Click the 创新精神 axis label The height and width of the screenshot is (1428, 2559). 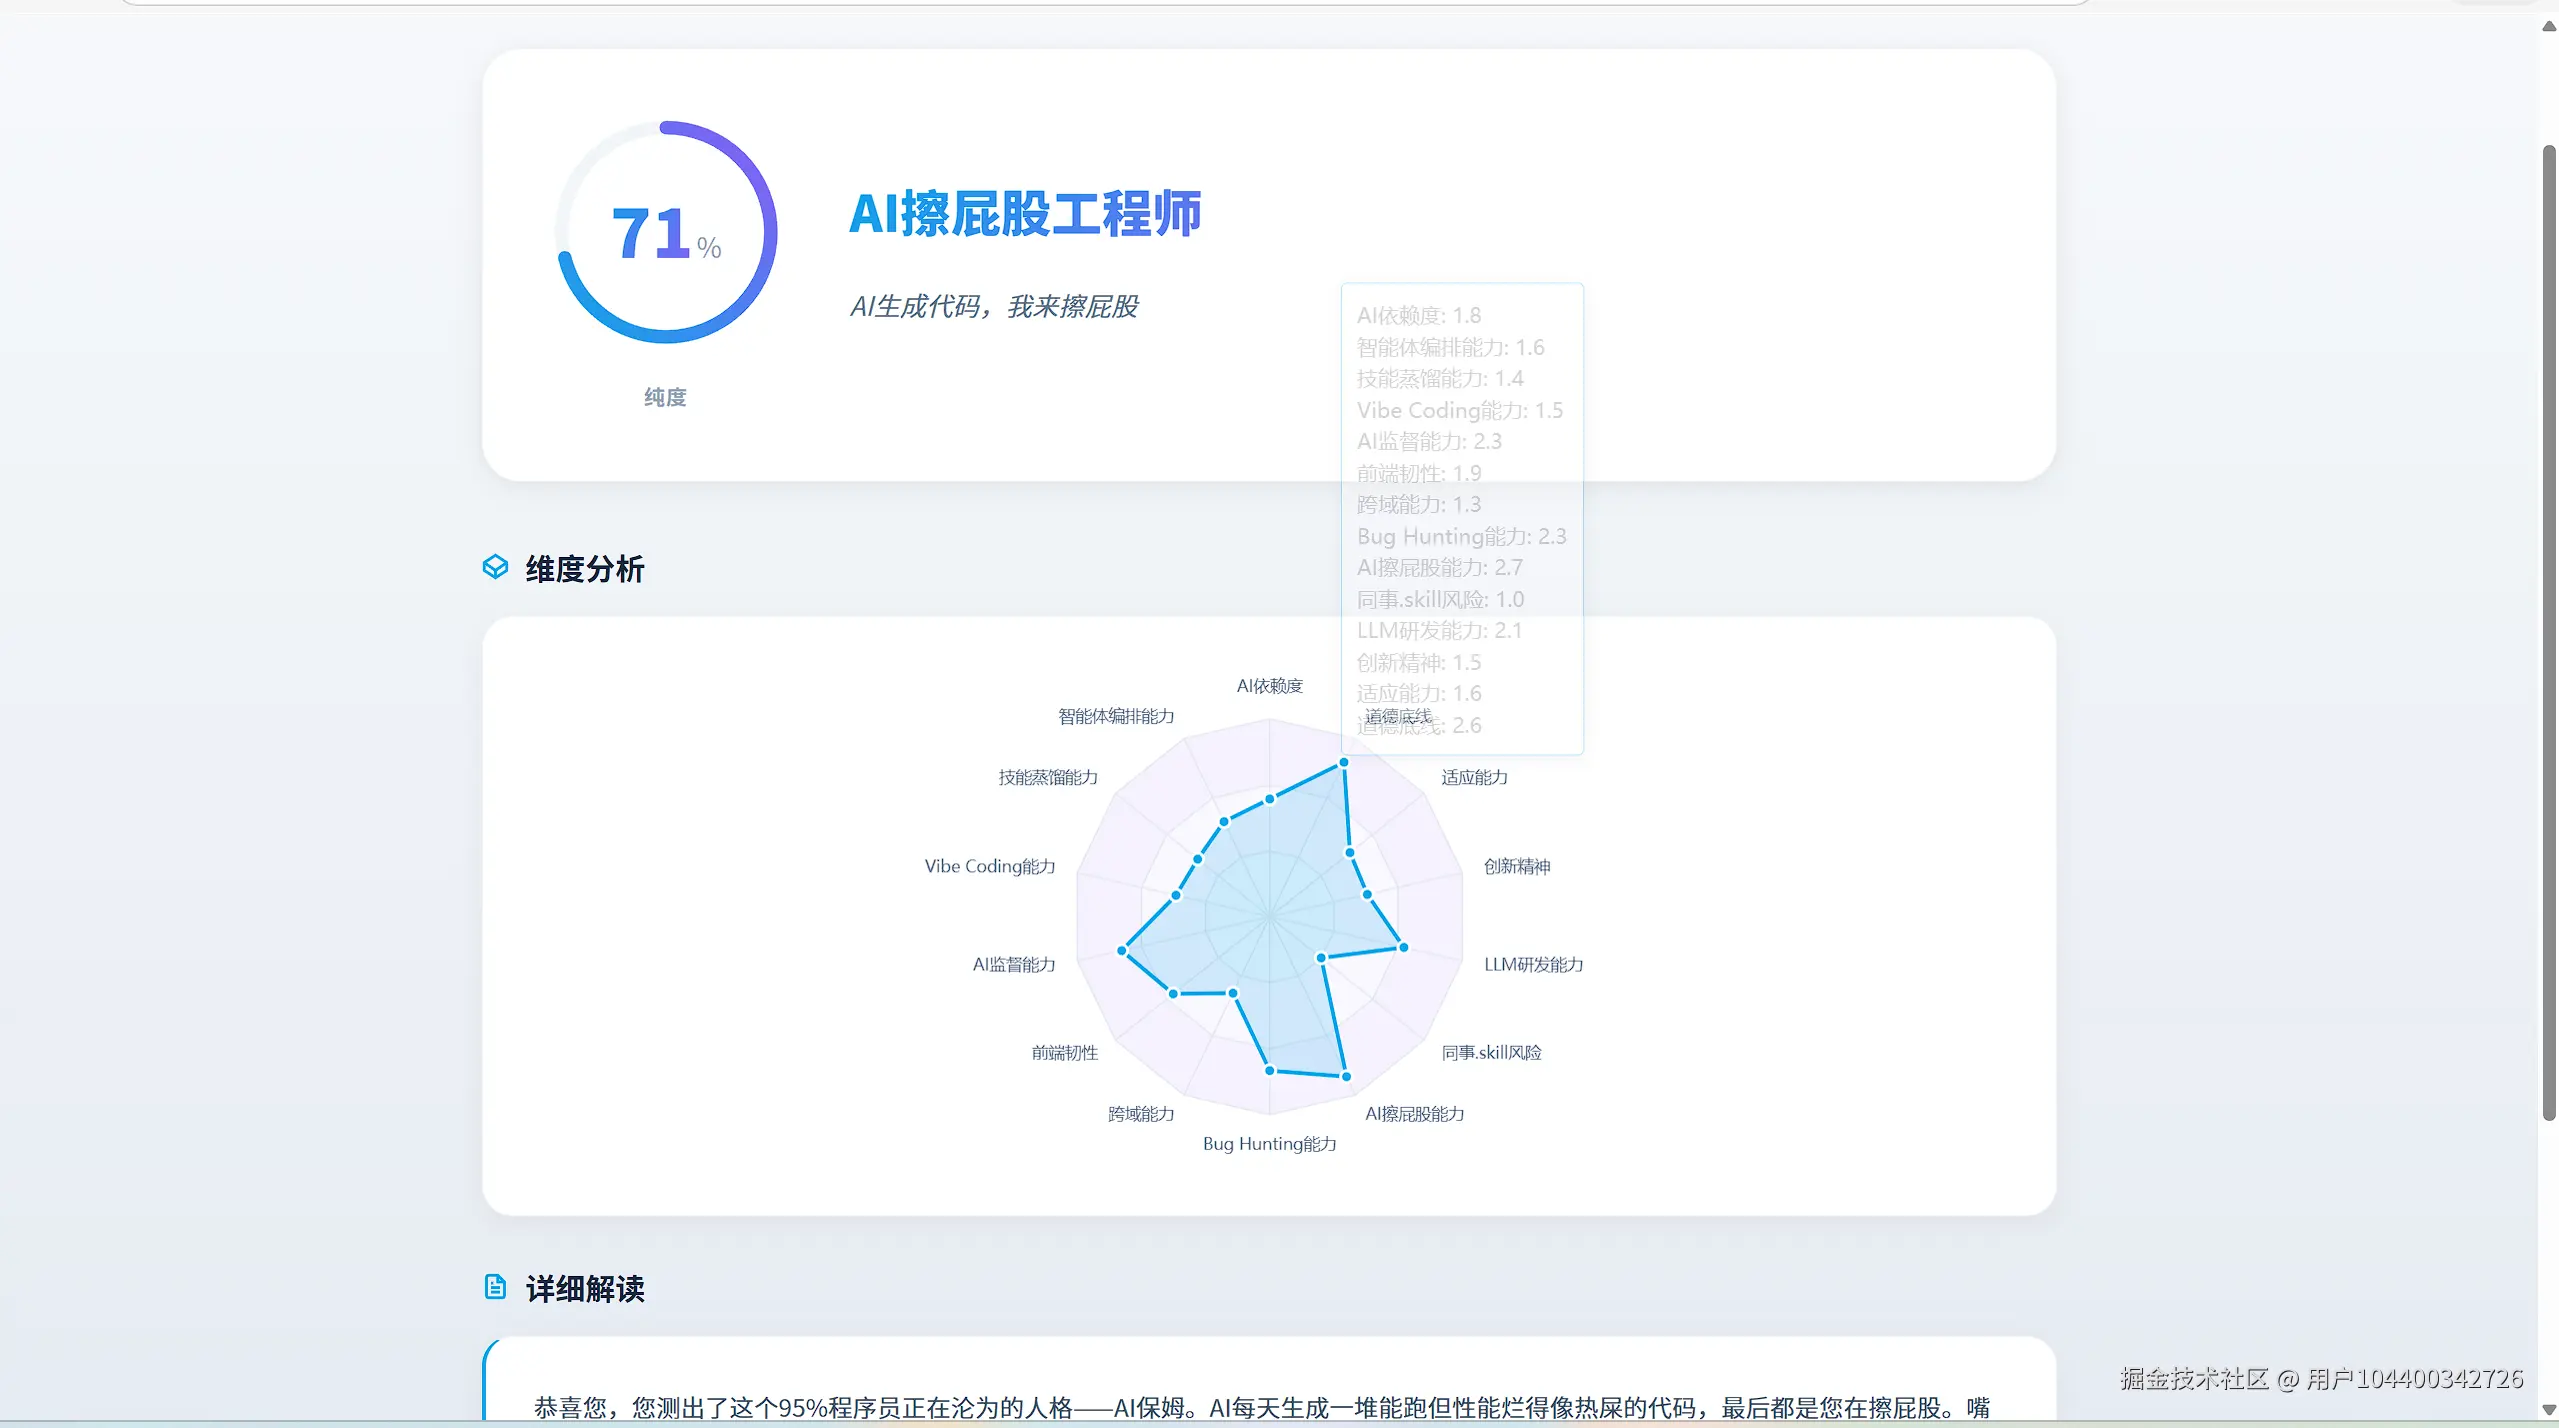1516,866
